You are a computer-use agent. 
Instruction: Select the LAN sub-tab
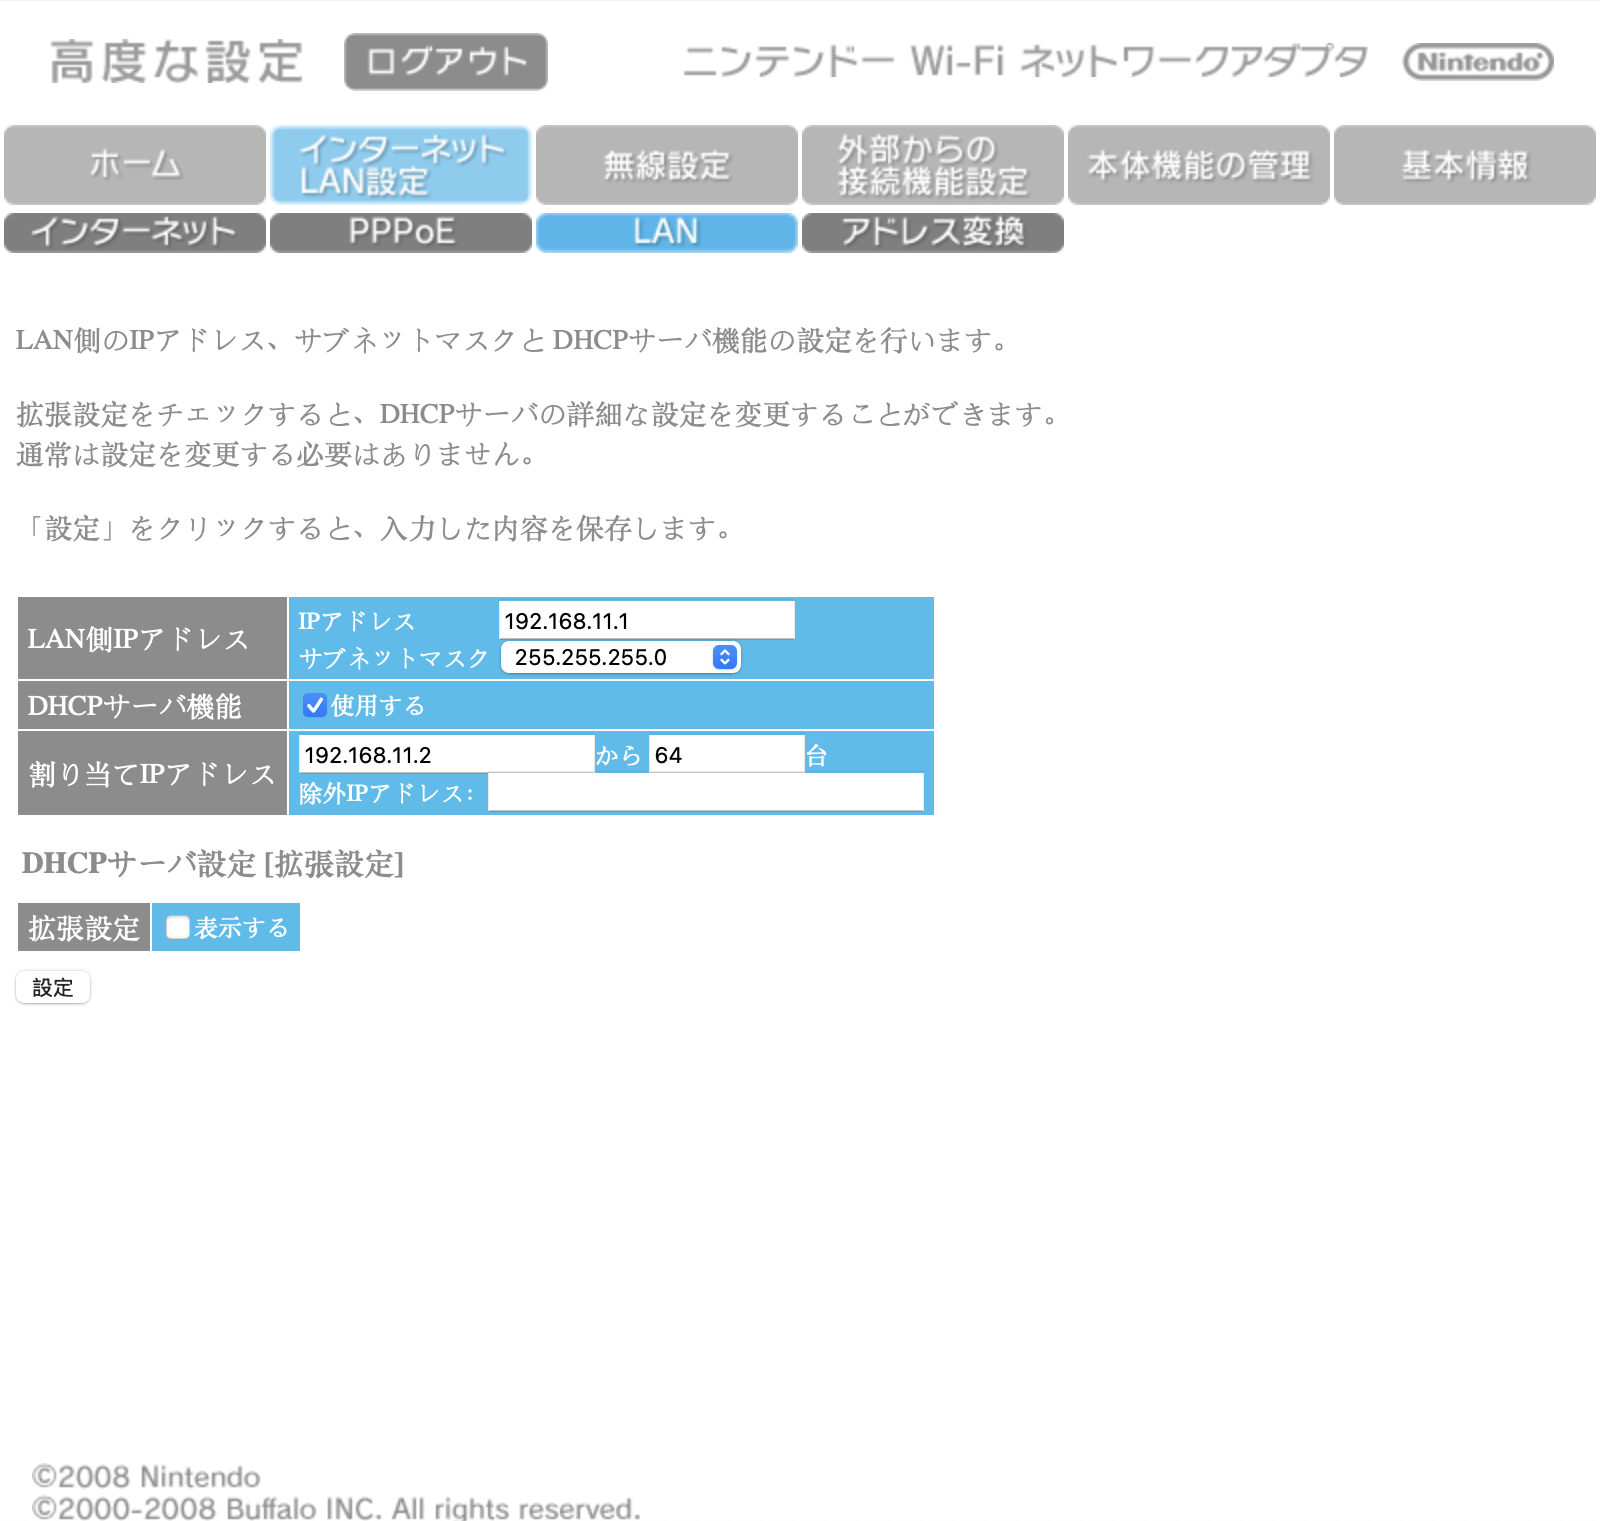point(667,232)
